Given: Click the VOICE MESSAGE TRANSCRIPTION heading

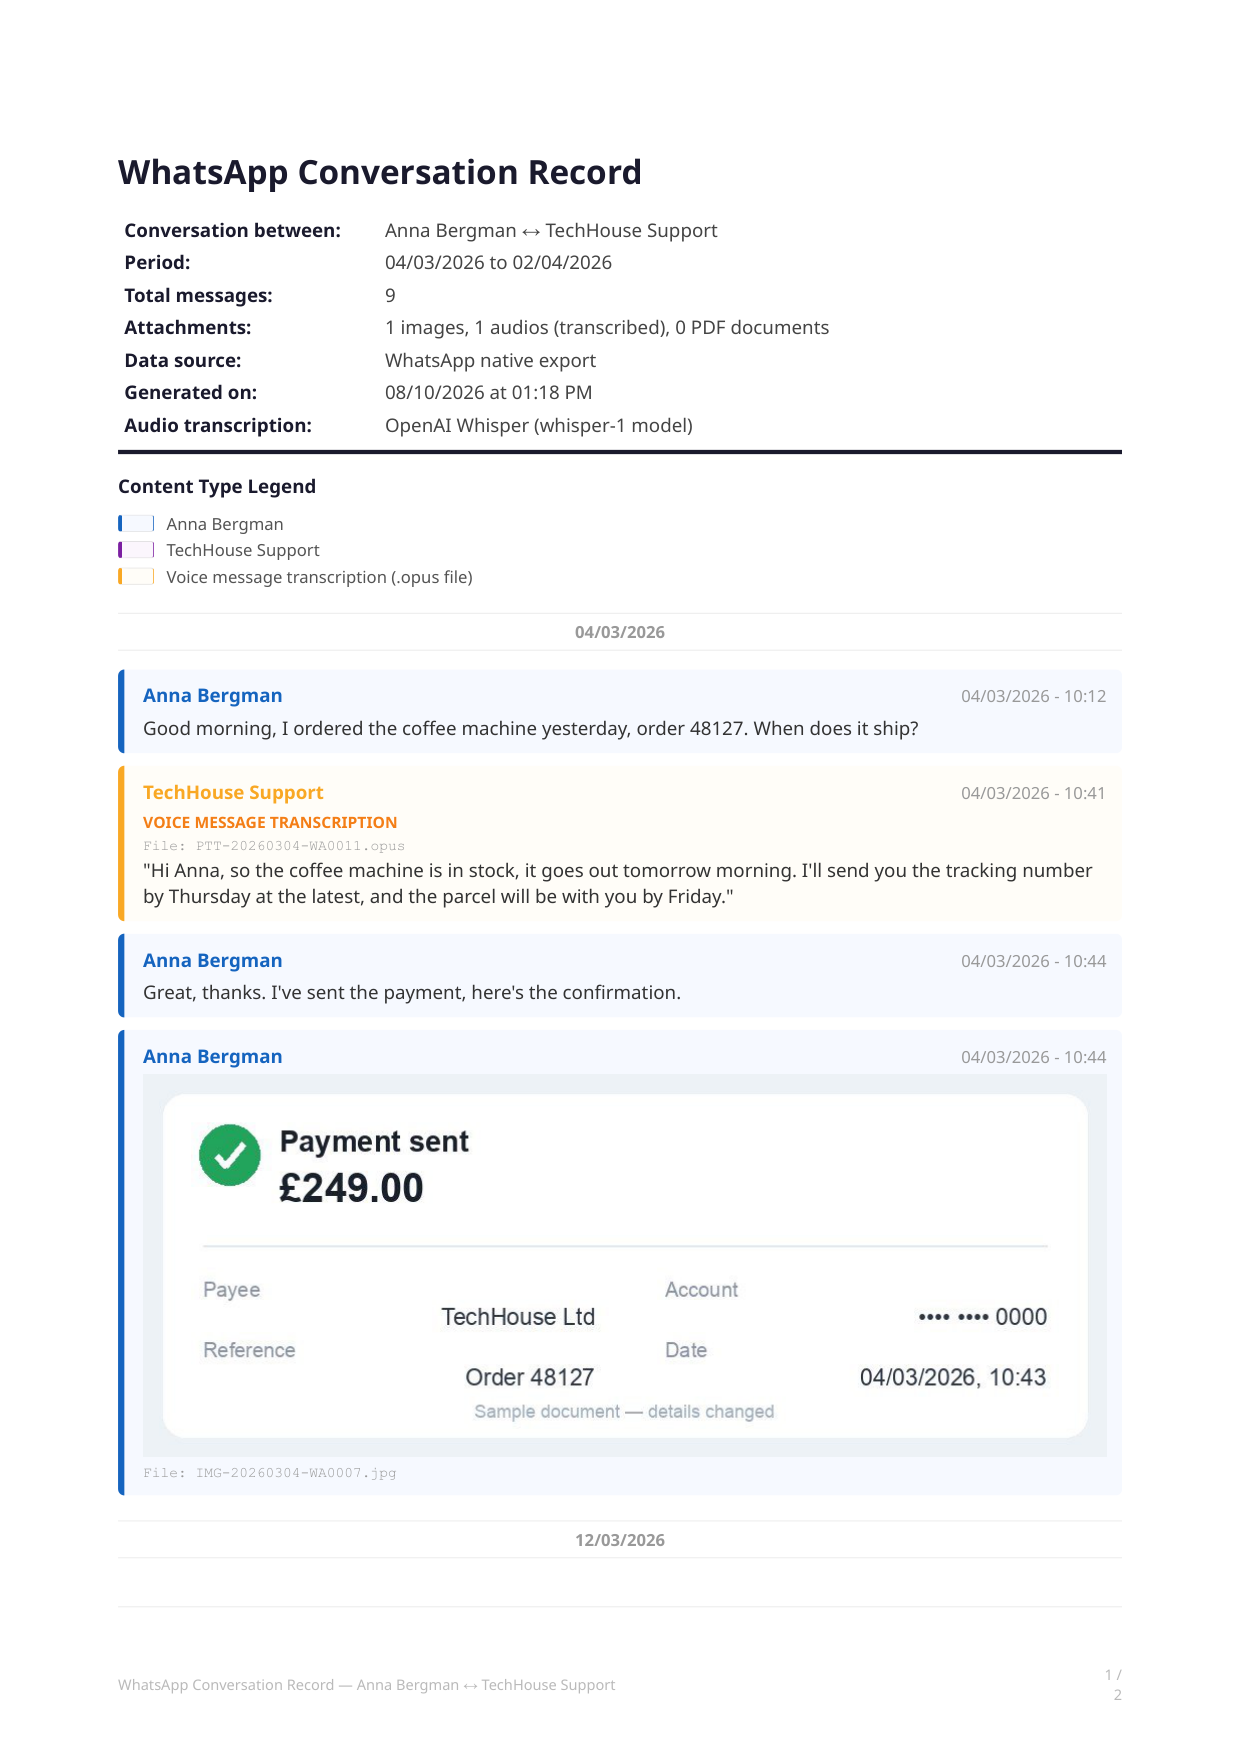Looking at the screenshot, I should coord(270,822).
